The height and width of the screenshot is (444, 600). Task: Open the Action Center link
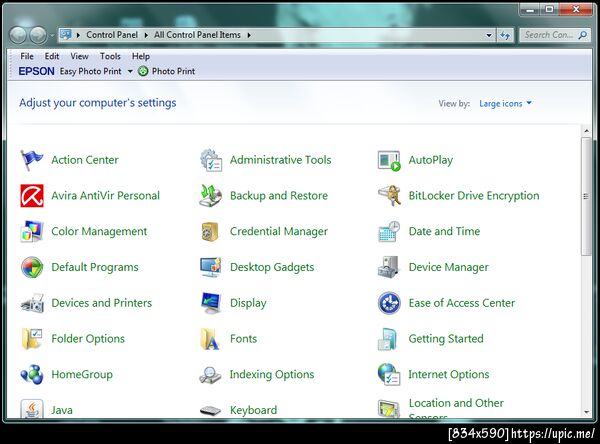85,160
